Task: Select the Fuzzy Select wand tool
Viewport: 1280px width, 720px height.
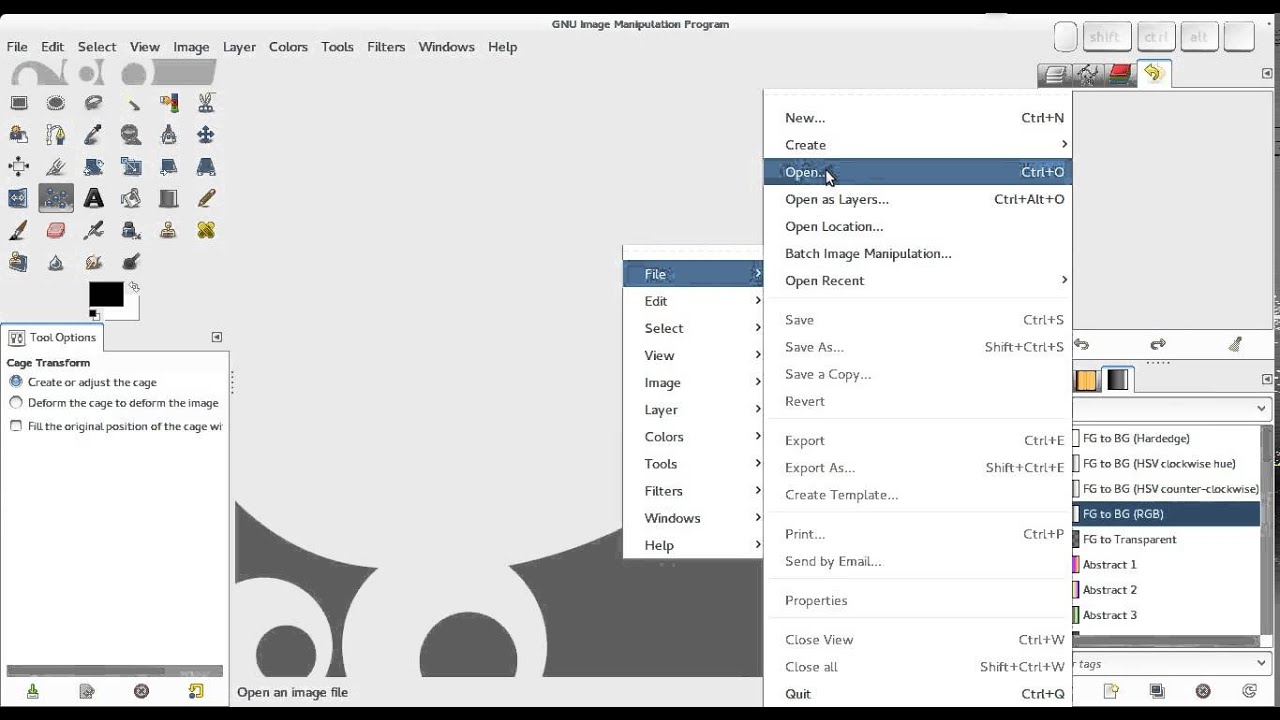Action: (x=131, y=102)
